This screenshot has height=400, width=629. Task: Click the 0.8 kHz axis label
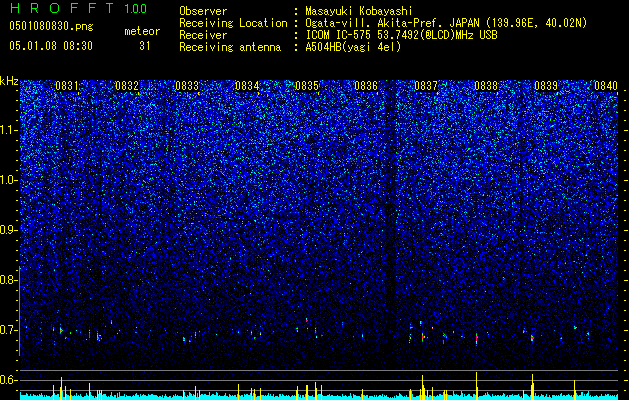7,280
